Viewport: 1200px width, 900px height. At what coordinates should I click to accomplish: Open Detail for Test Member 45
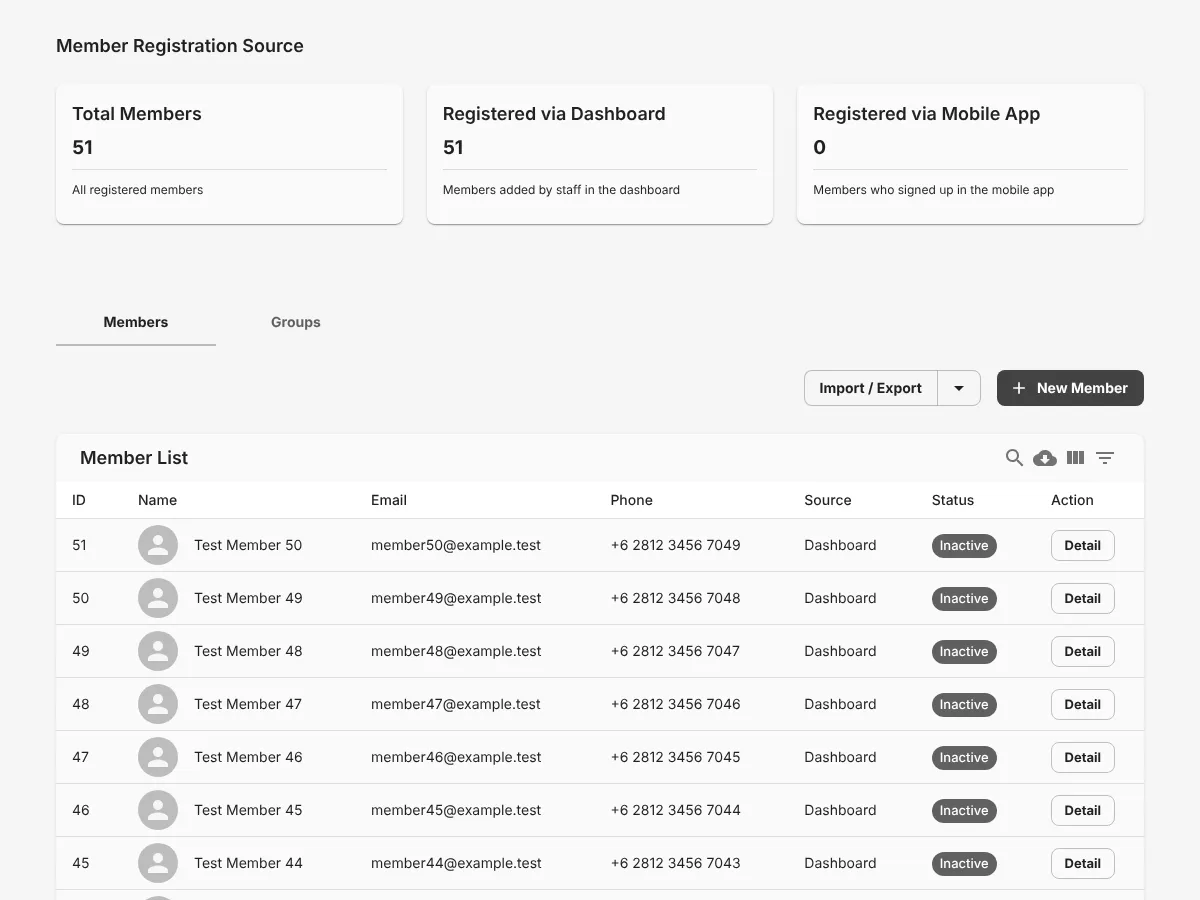1082,810
